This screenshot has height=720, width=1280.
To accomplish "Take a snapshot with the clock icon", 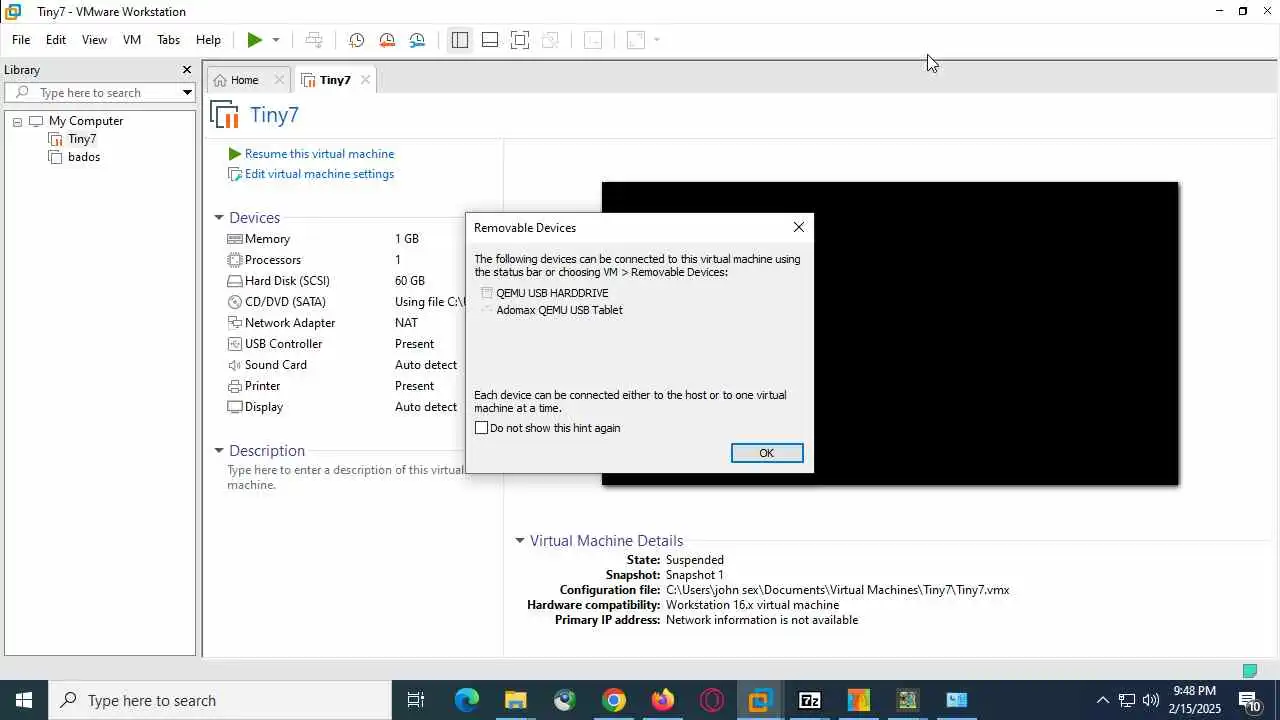I will coord(356,40).
